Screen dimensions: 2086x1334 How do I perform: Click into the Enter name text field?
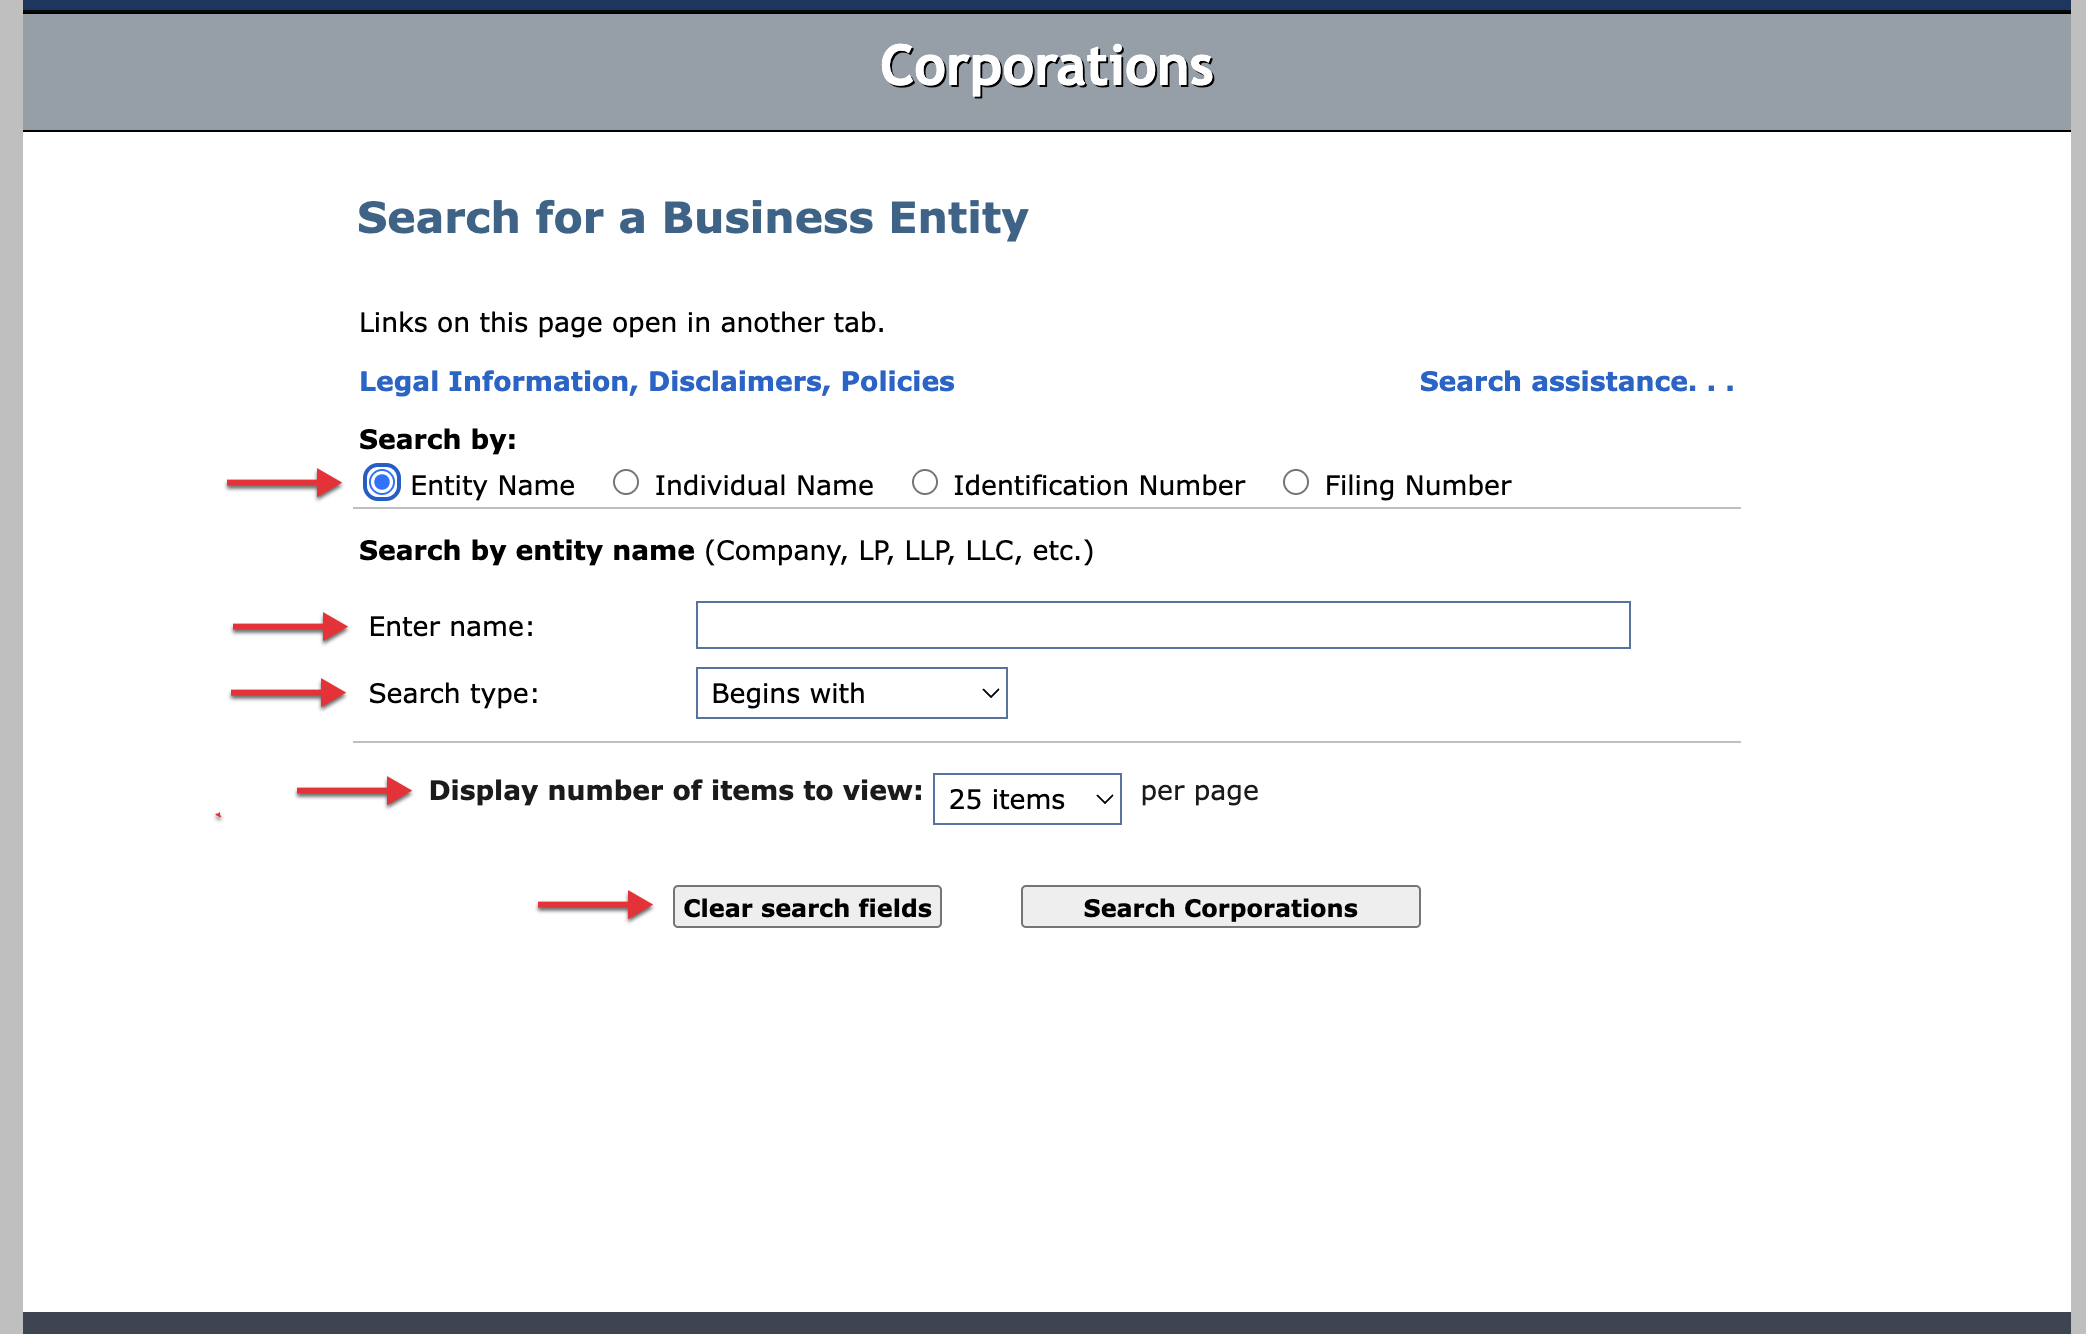1162,625
